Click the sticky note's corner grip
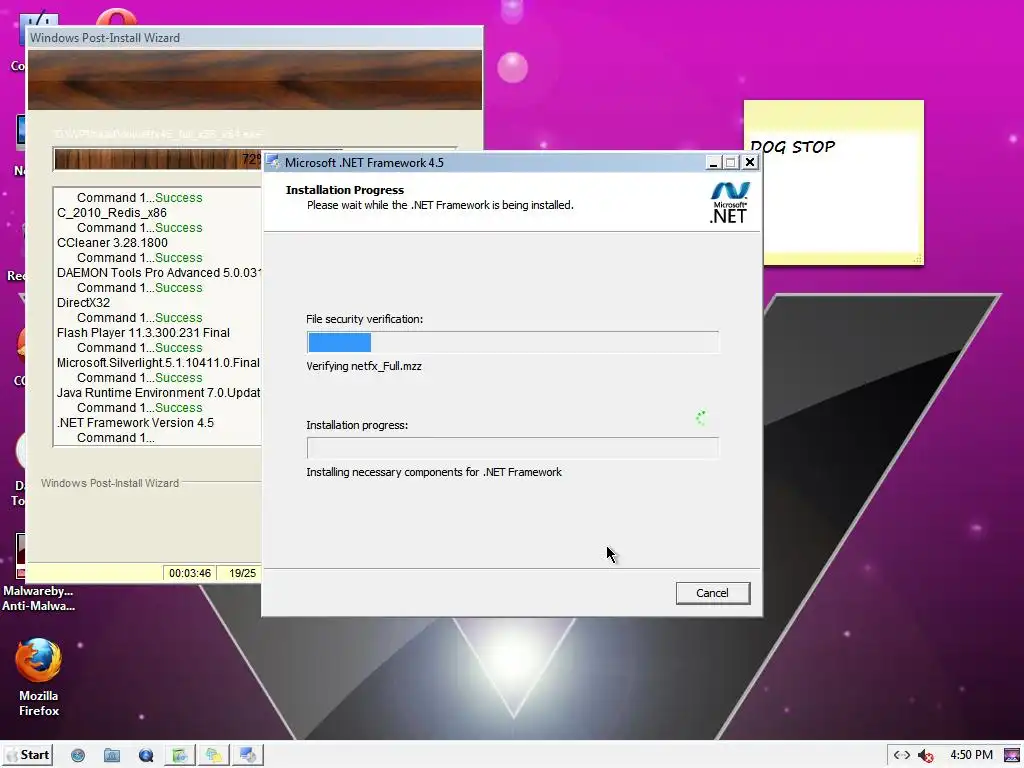1024x768 pixels. (x=917, y=259)
